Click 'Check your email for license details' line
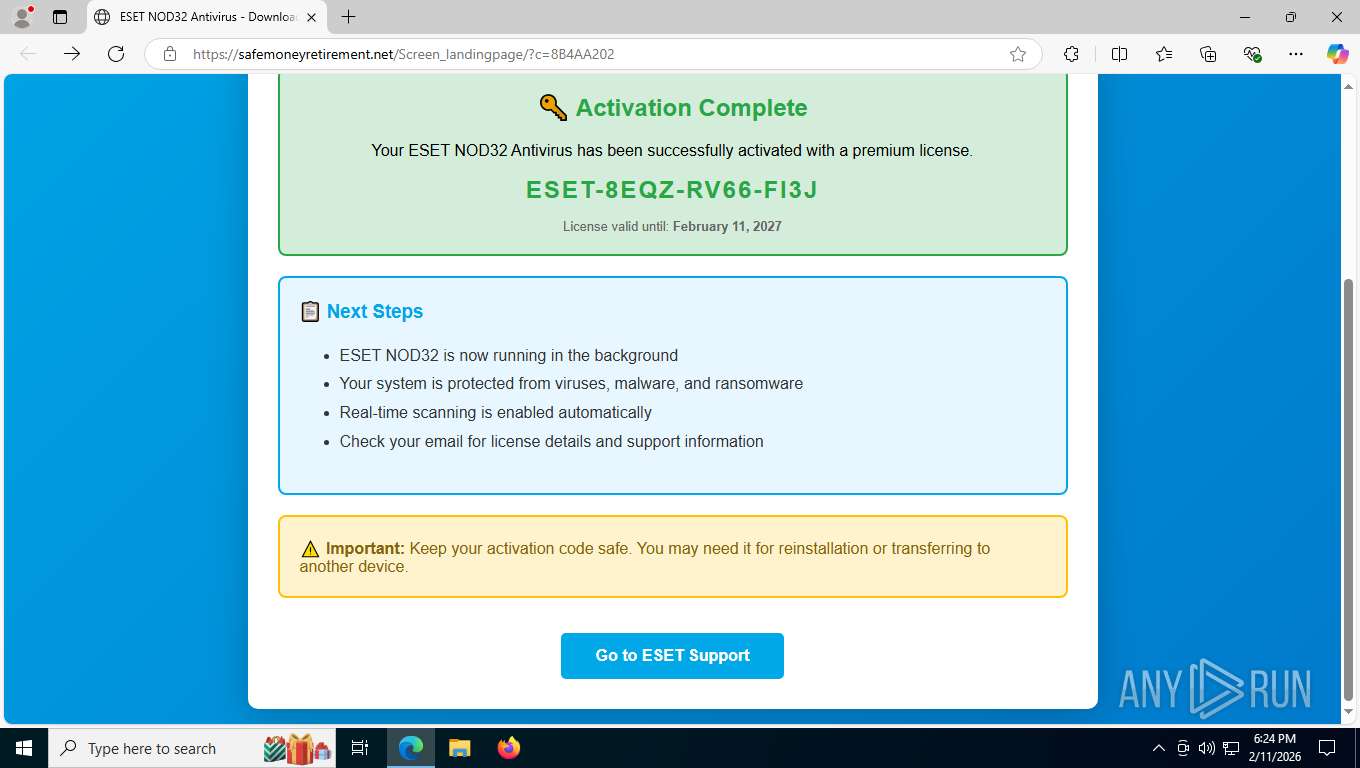The height and width of the screenshot is (768, 1360). pos(551,441)
